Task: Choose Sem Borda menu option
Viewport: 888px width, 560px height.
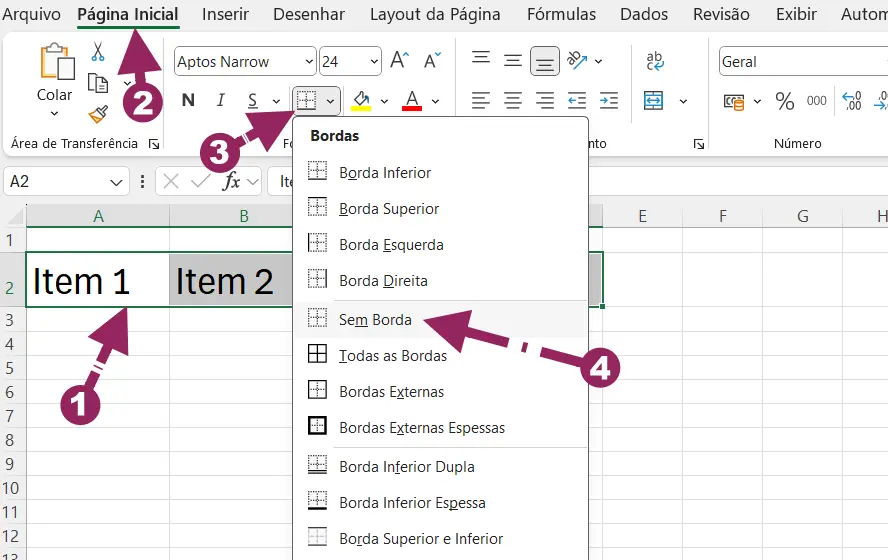Action: (x=441, y=320)
